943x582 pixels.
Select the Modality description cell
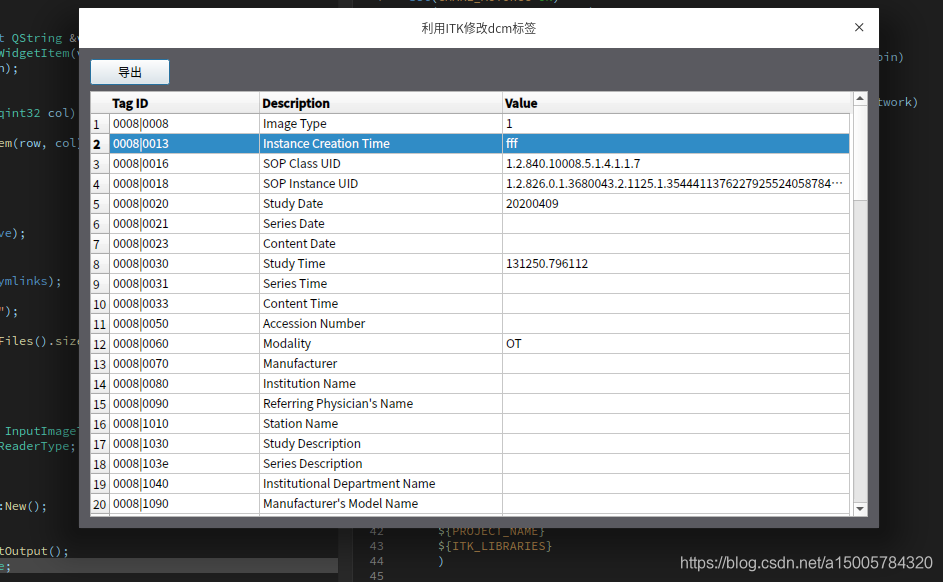pyautogui.click(x=381, y=343)
